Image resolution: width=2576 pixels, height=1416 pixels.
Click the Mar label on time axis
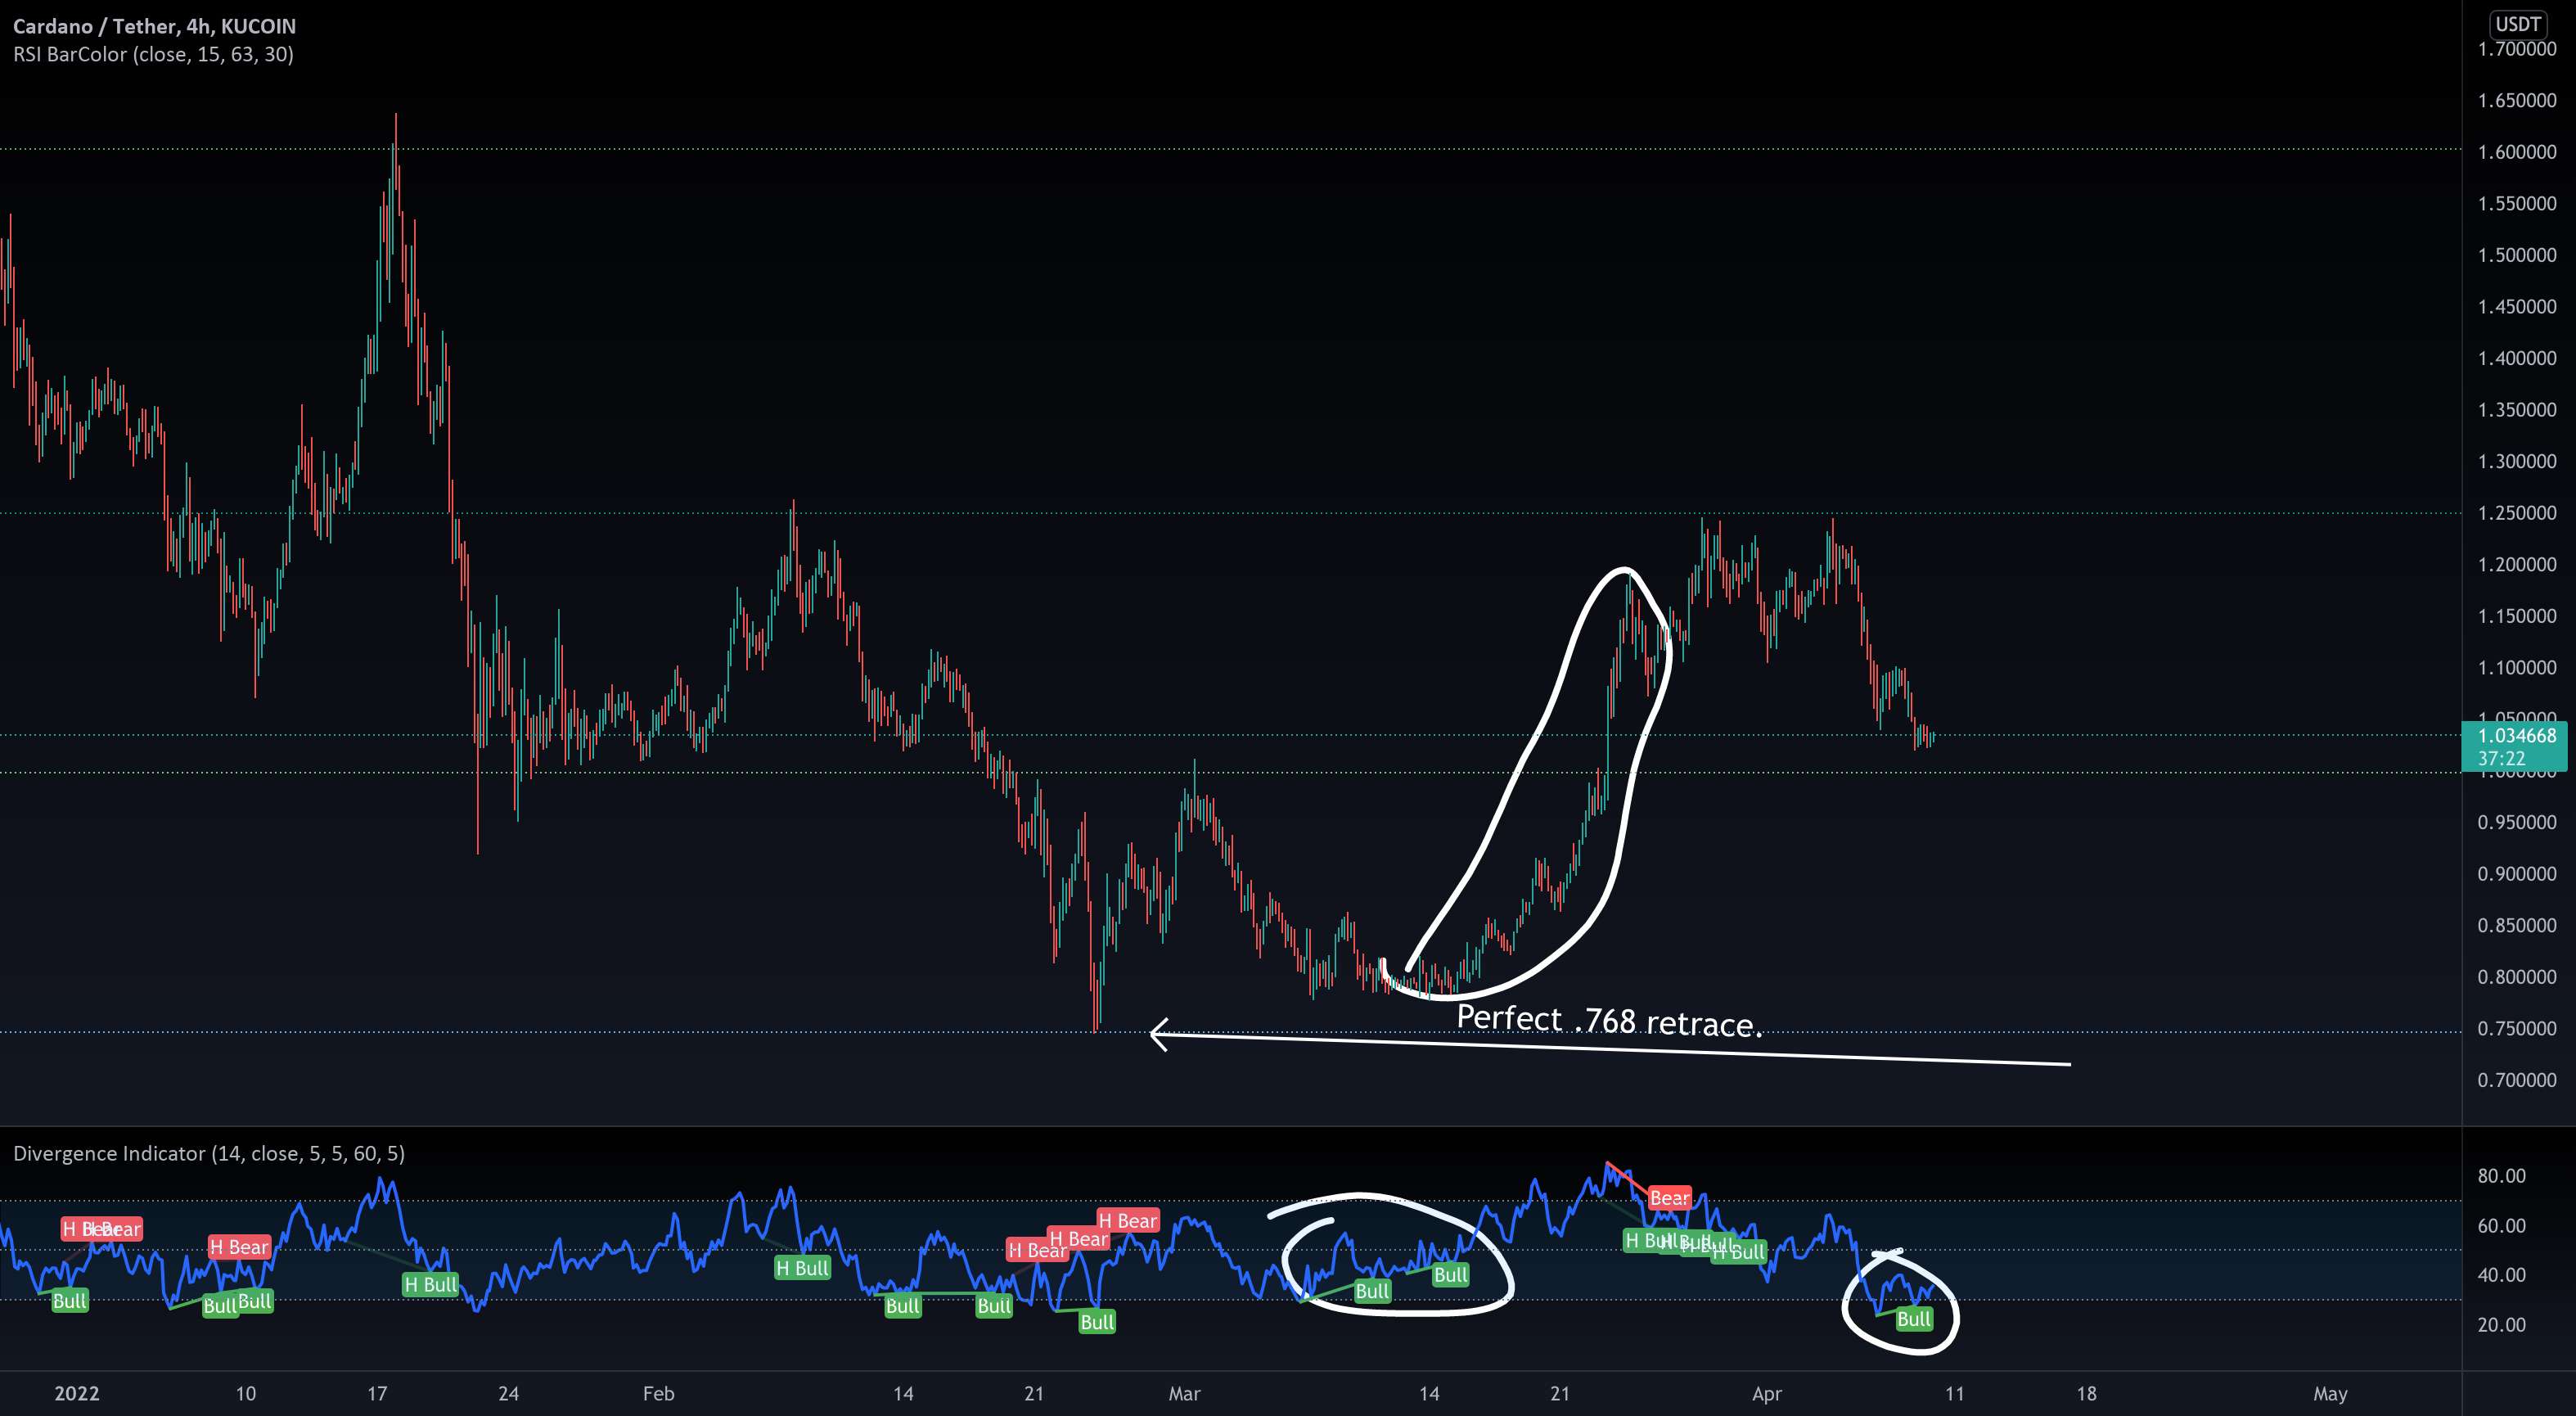(x=1184, y=1394)
